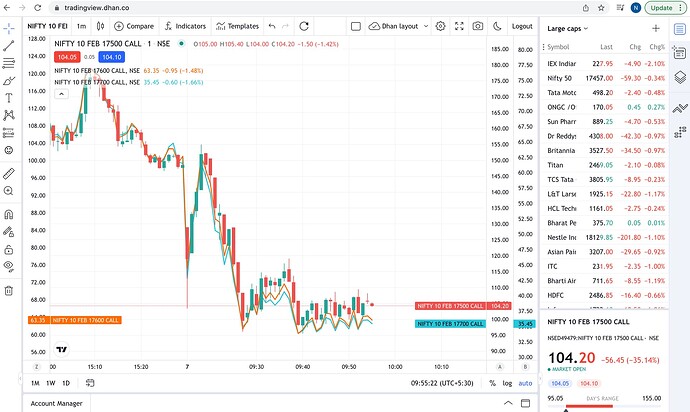Open the option chain sidebar icon
The image size is (690, 412).
[x=680, y=132]
